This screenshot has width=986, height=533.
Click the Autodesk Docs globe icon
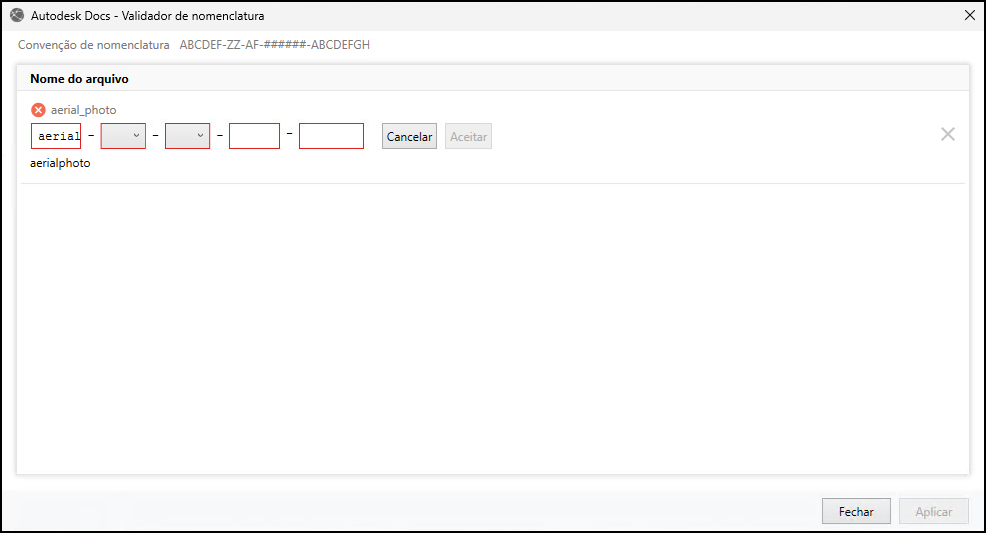pyautogui.click(x=17, y=15)
